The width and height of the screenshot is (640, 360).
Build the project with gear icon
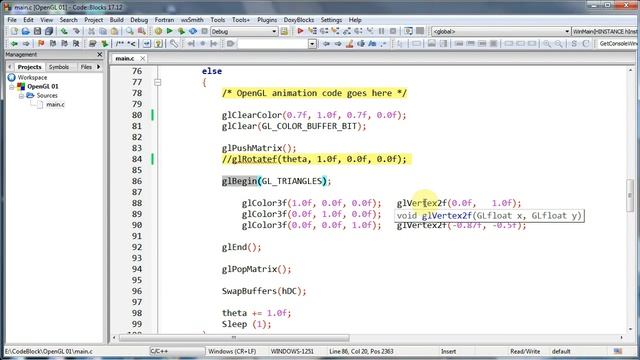(158, 31)
